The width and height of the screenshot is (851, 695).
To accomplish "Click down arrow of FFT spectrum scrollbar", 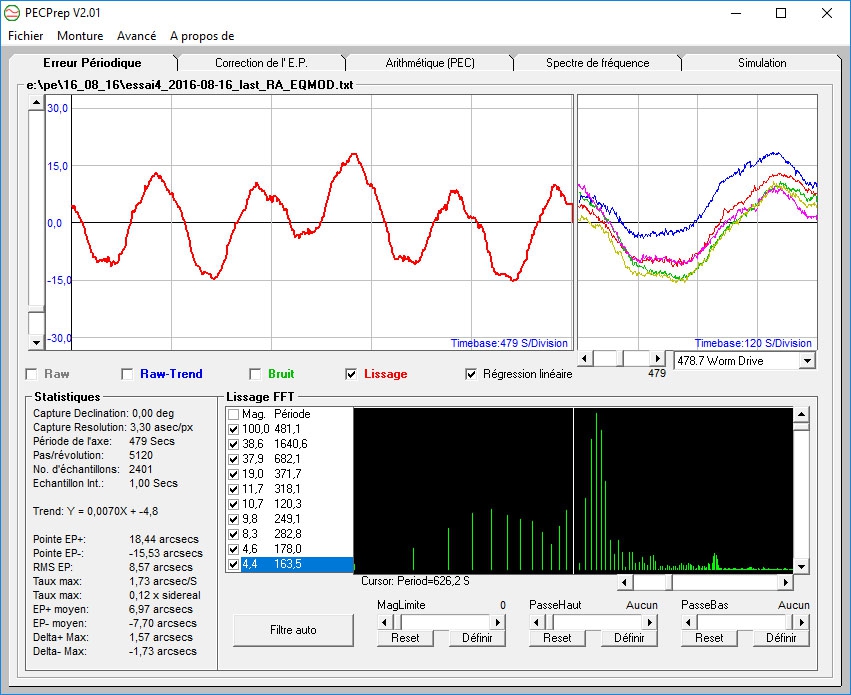I will 801,567.
